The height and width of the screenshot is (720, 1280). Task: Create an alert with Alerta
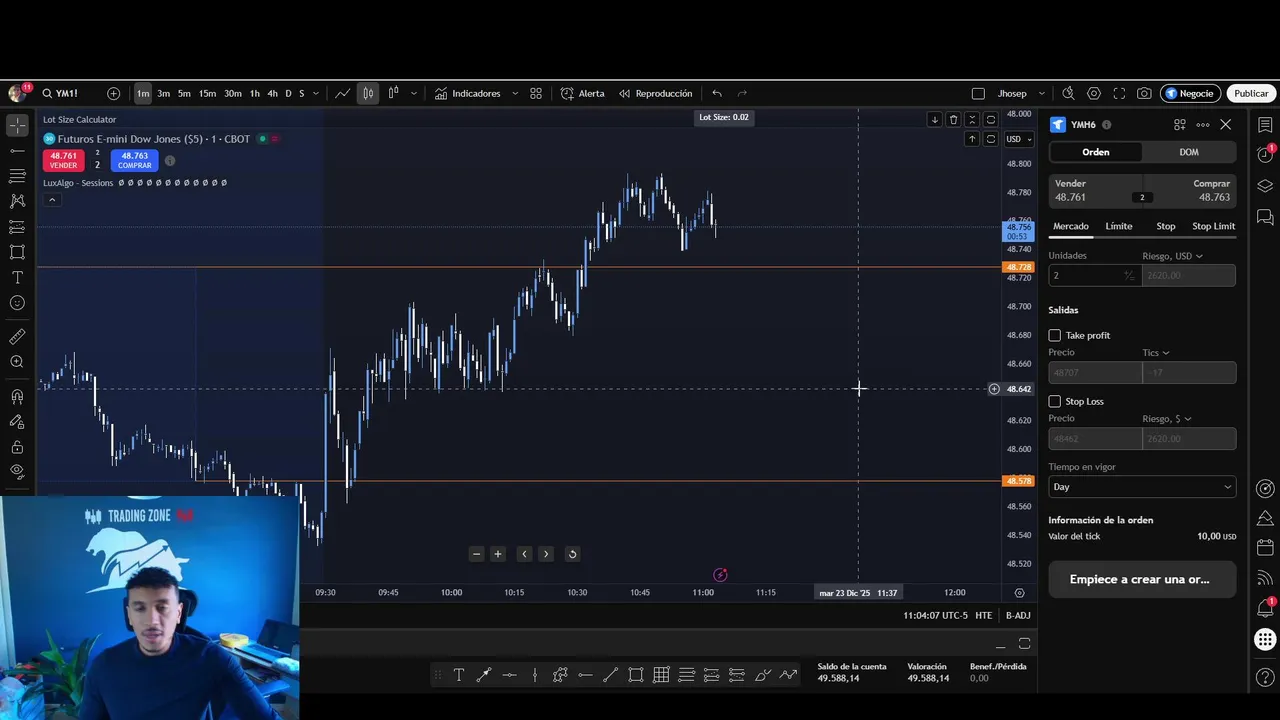click(582, 93)
